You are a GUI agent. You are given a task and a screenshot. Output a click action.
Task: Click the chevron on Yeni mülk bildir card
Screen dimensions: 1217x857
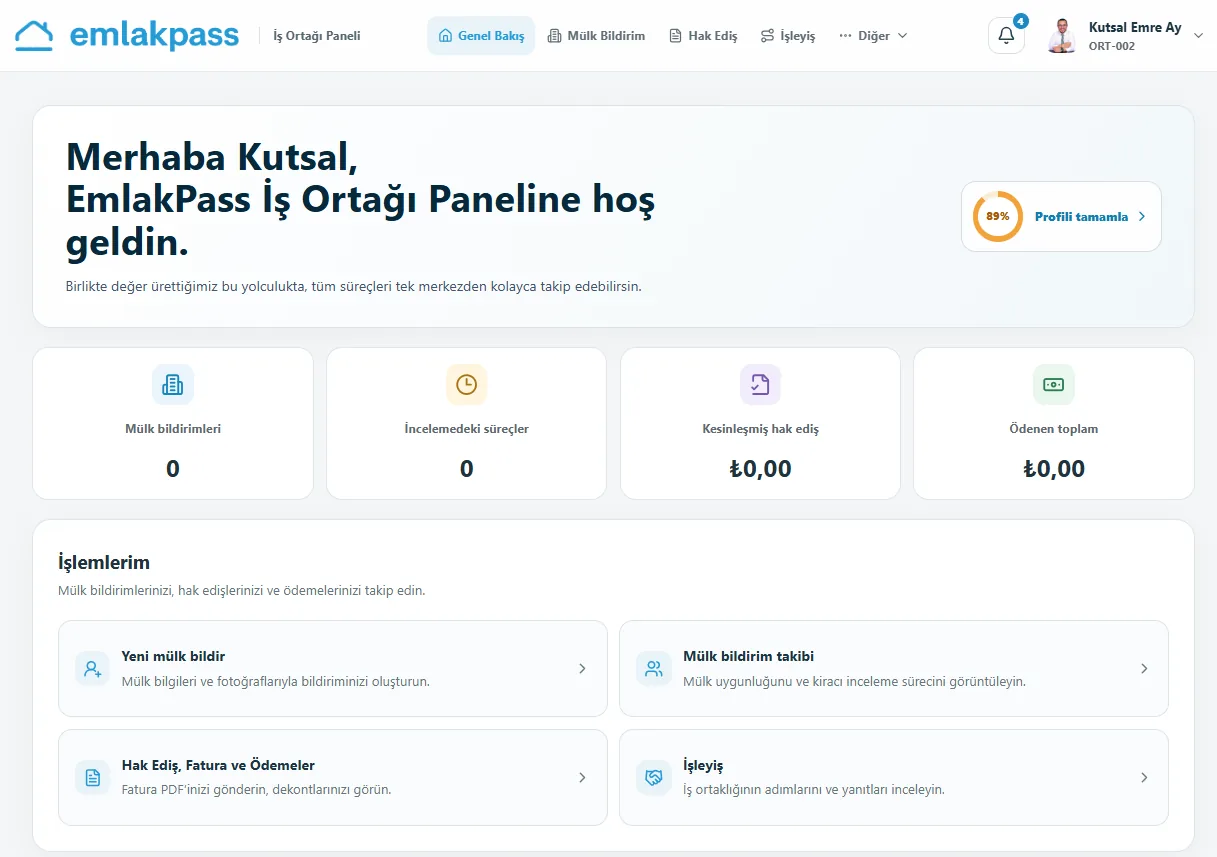(x=582, y=669)
